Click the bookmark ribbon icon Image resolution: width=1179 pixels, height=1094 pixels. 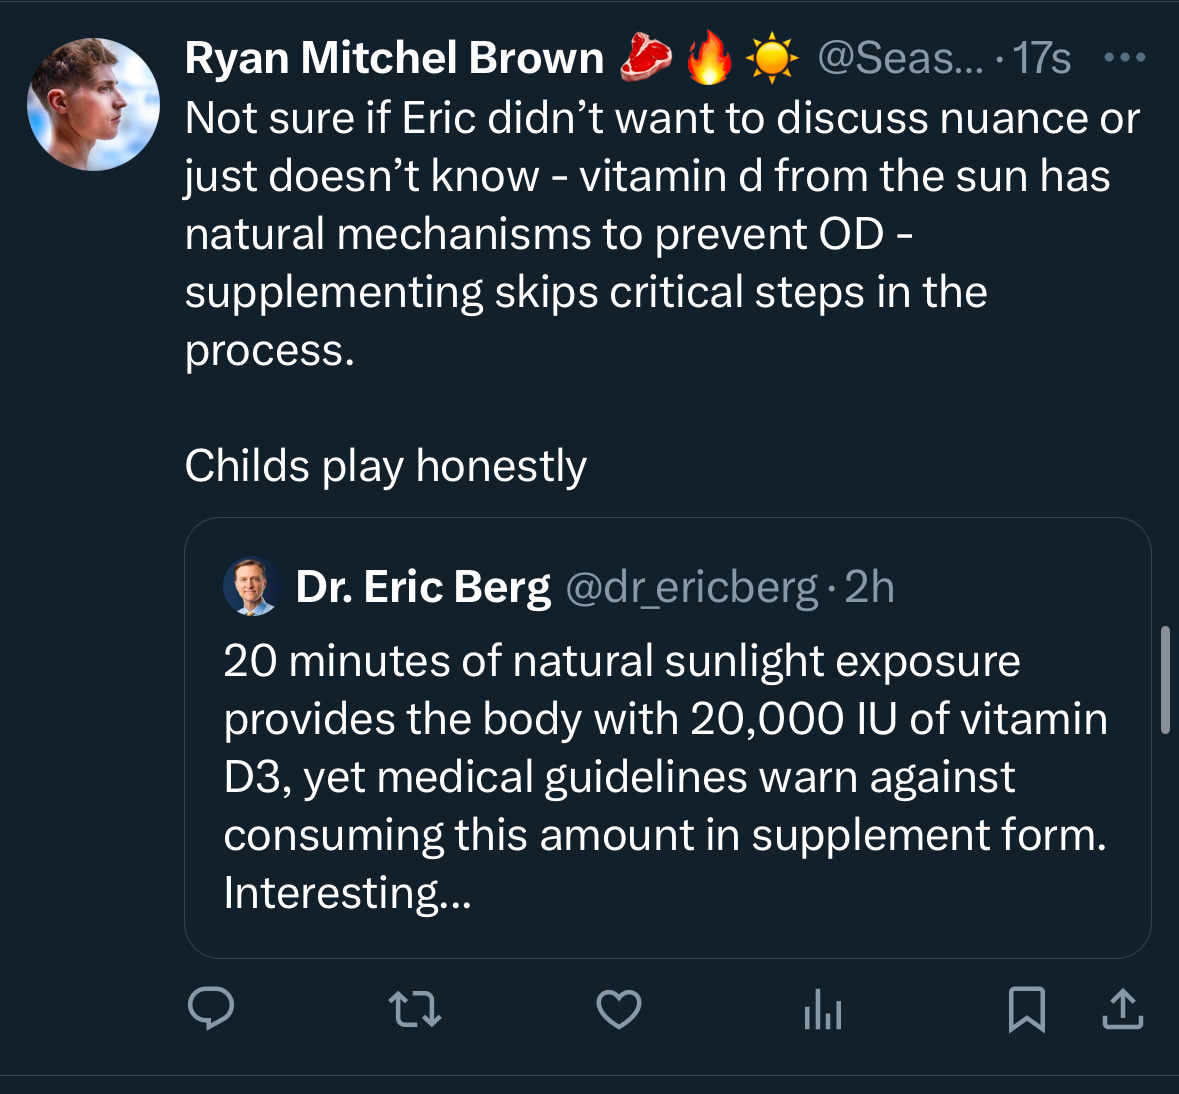coord(1026,1012)
